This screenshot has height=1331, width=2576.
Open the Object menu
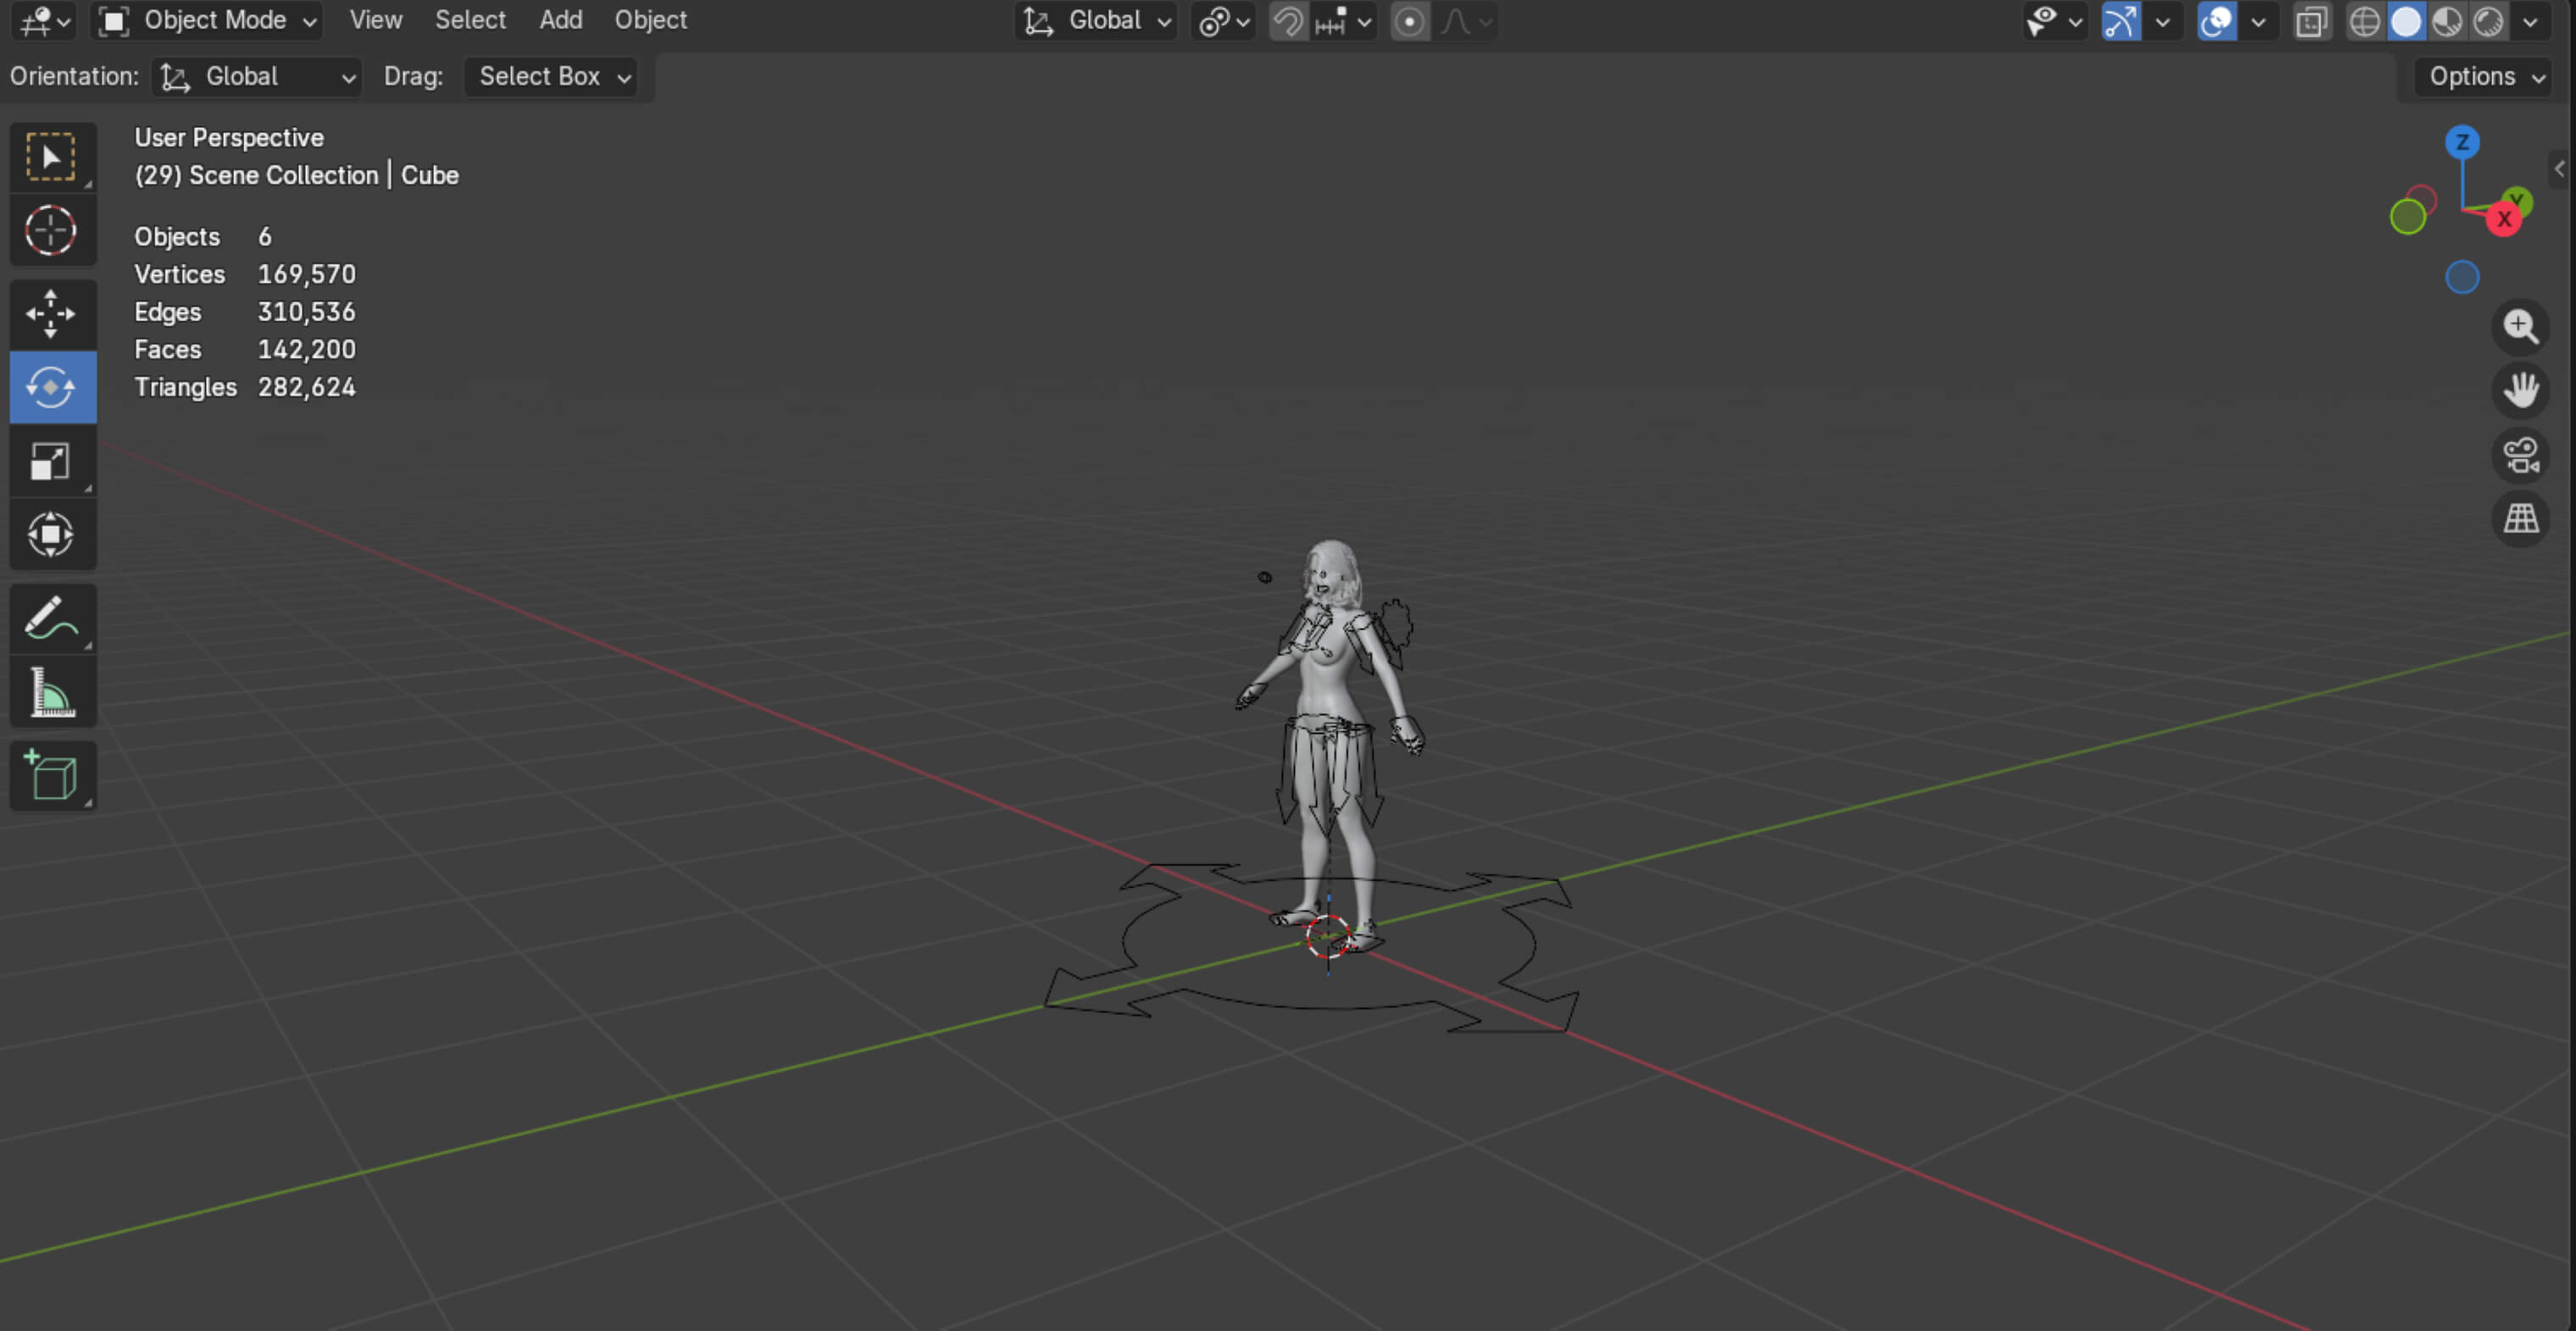point(651,20)
